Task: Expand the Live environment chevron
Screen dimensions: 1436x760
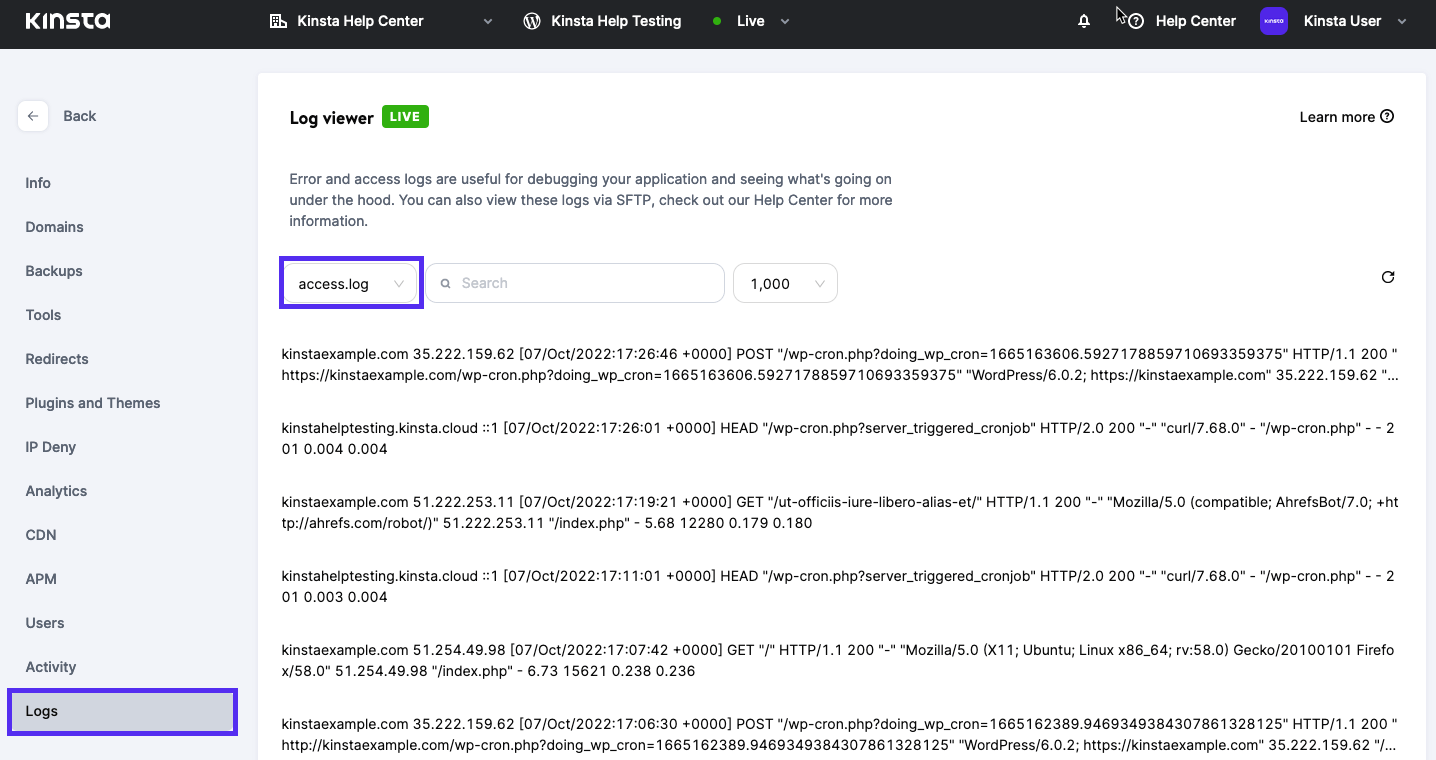Action: tap(783, 20)
